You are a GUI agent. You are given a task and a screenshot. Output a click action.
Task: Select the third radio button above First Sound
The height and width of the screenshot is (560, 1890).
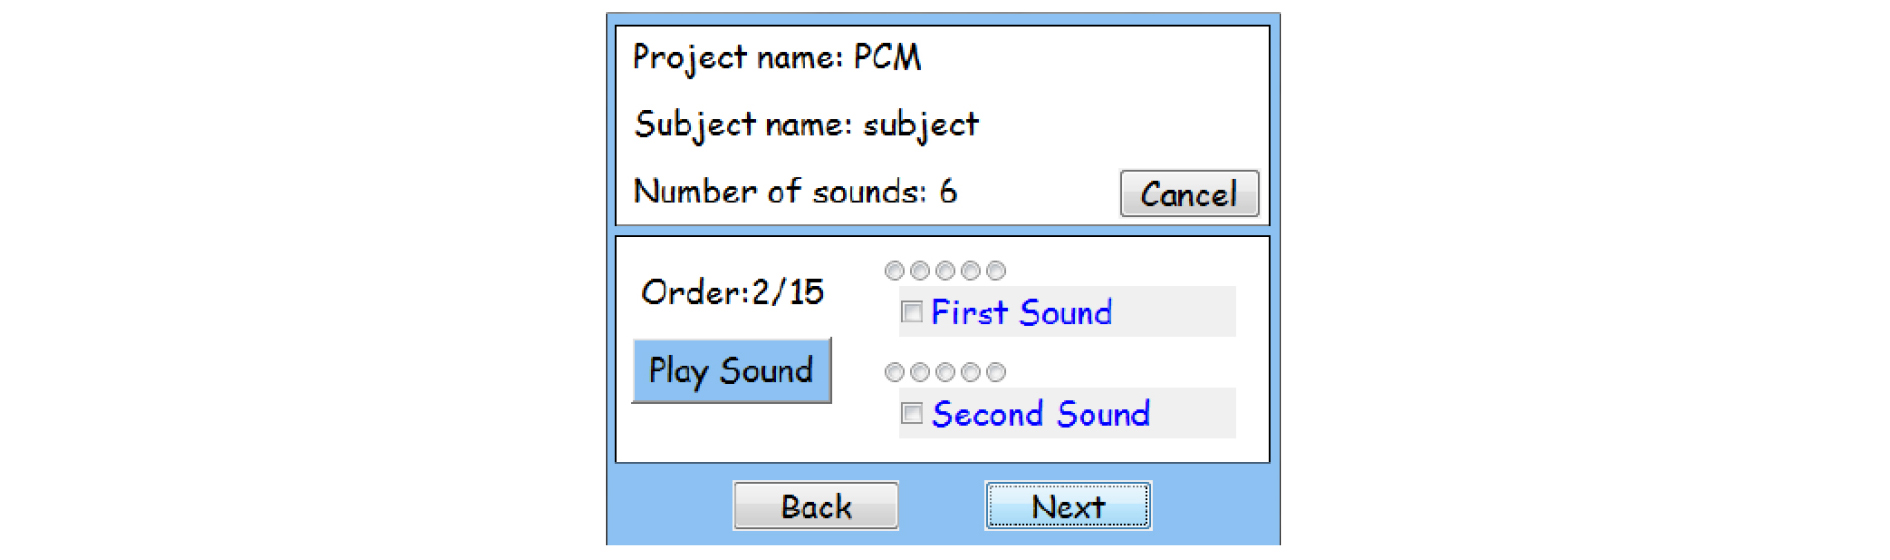945,270
